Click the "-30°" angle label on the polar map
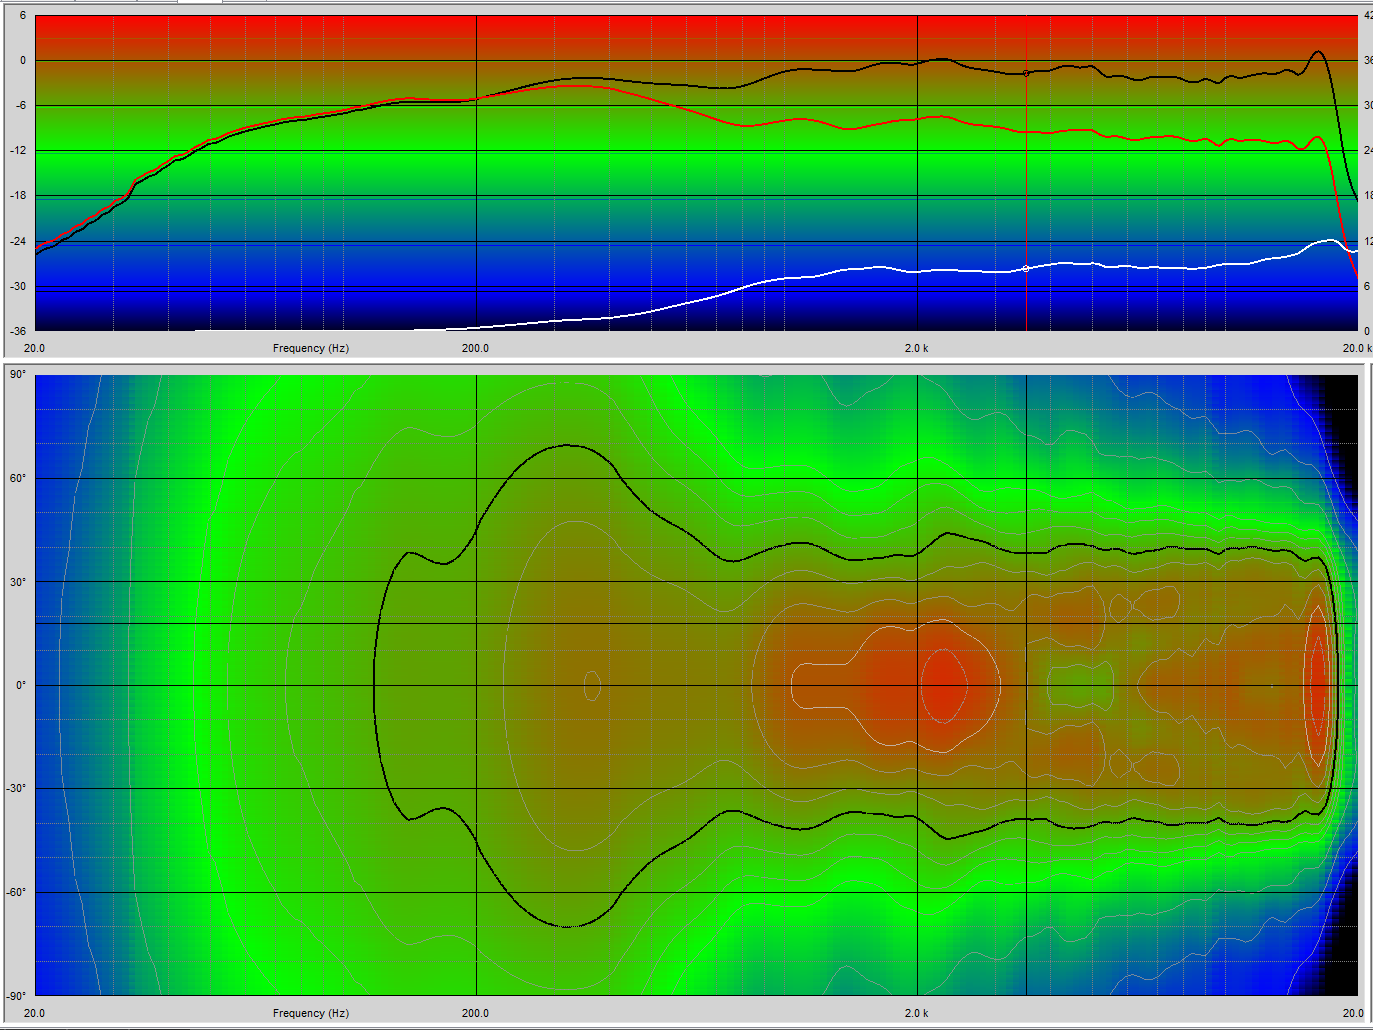Image resolution: width=1373 pixels, height=1030 pixels. point(17,788)
